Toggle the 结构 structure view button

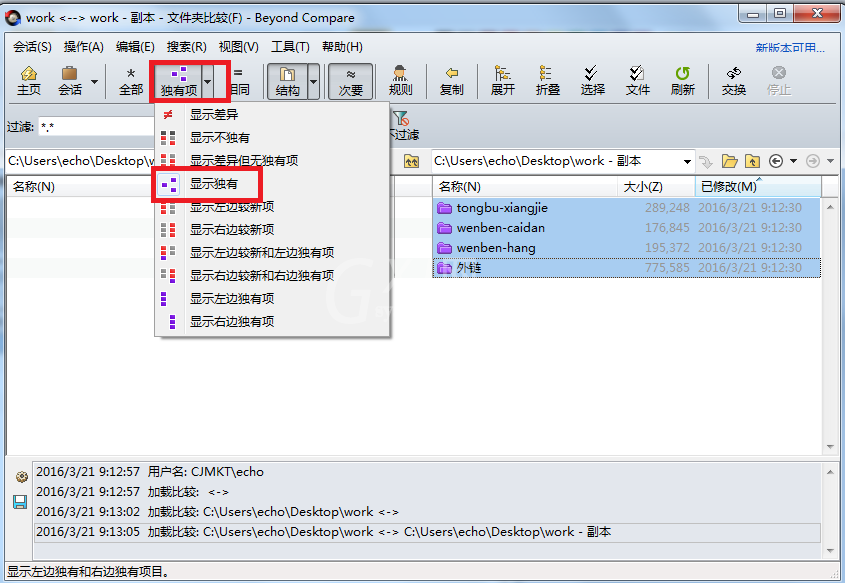click(x=287, y=81)
